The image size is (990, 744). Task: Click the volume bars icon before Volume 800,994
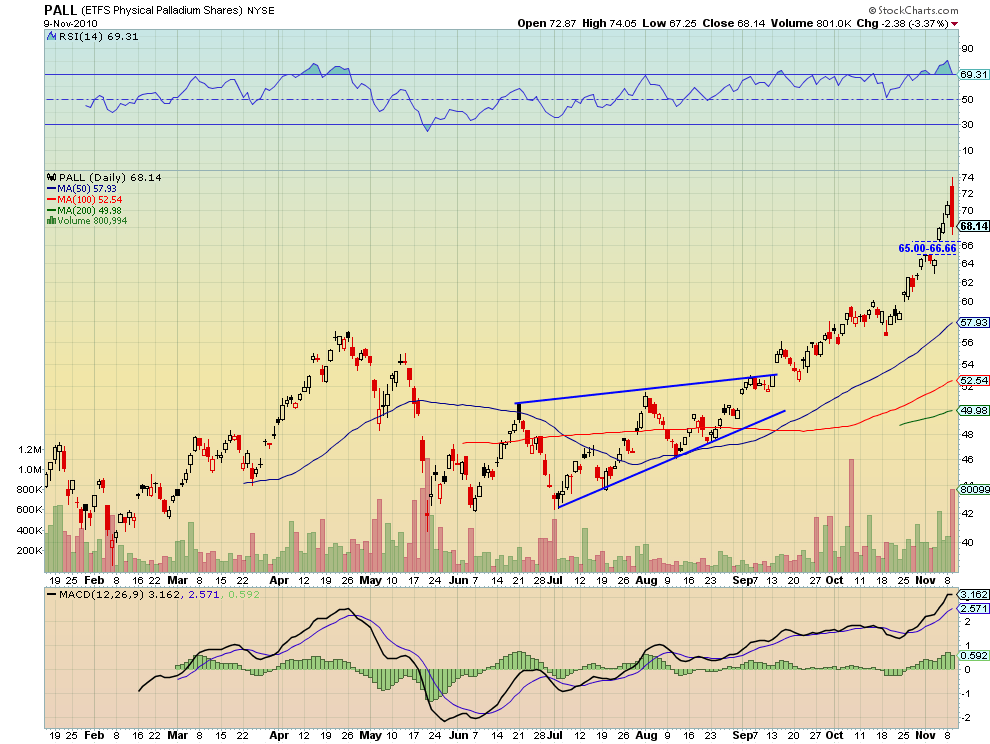[x=51, y=220]
